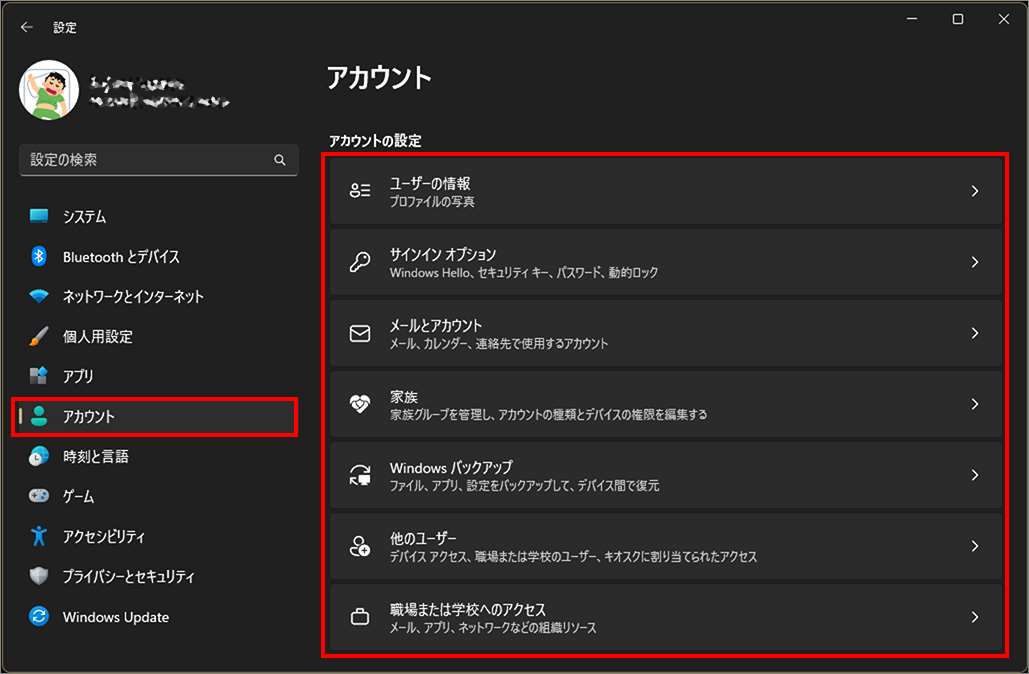Click the user profile avatar picture
Image resolution: width=1029 pixels, height=674 pixels.
[x=49, y=90]
